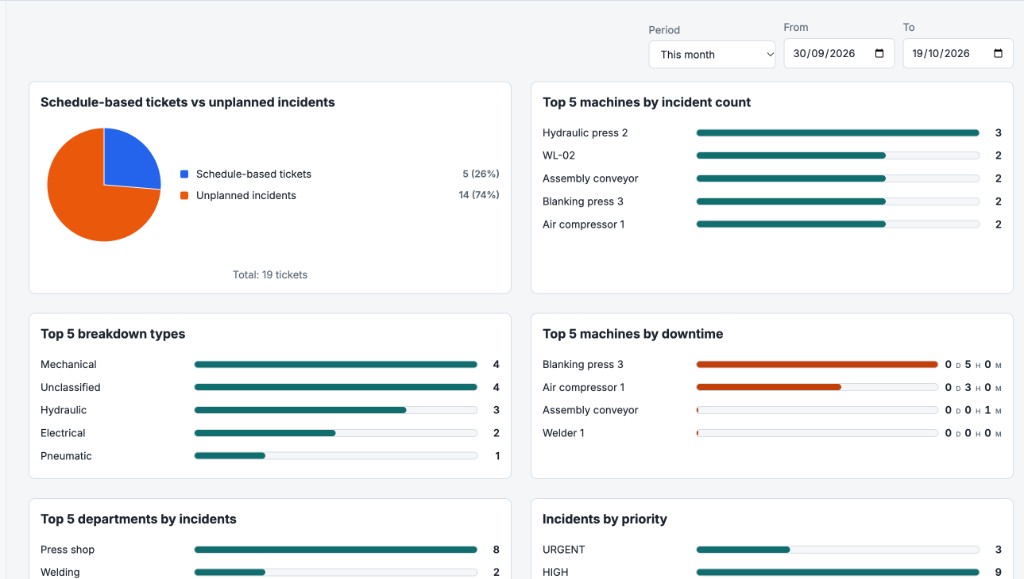Open calendar picker icon in From field
Viewport: 1024px width, 579px height.
coord(879,54)
